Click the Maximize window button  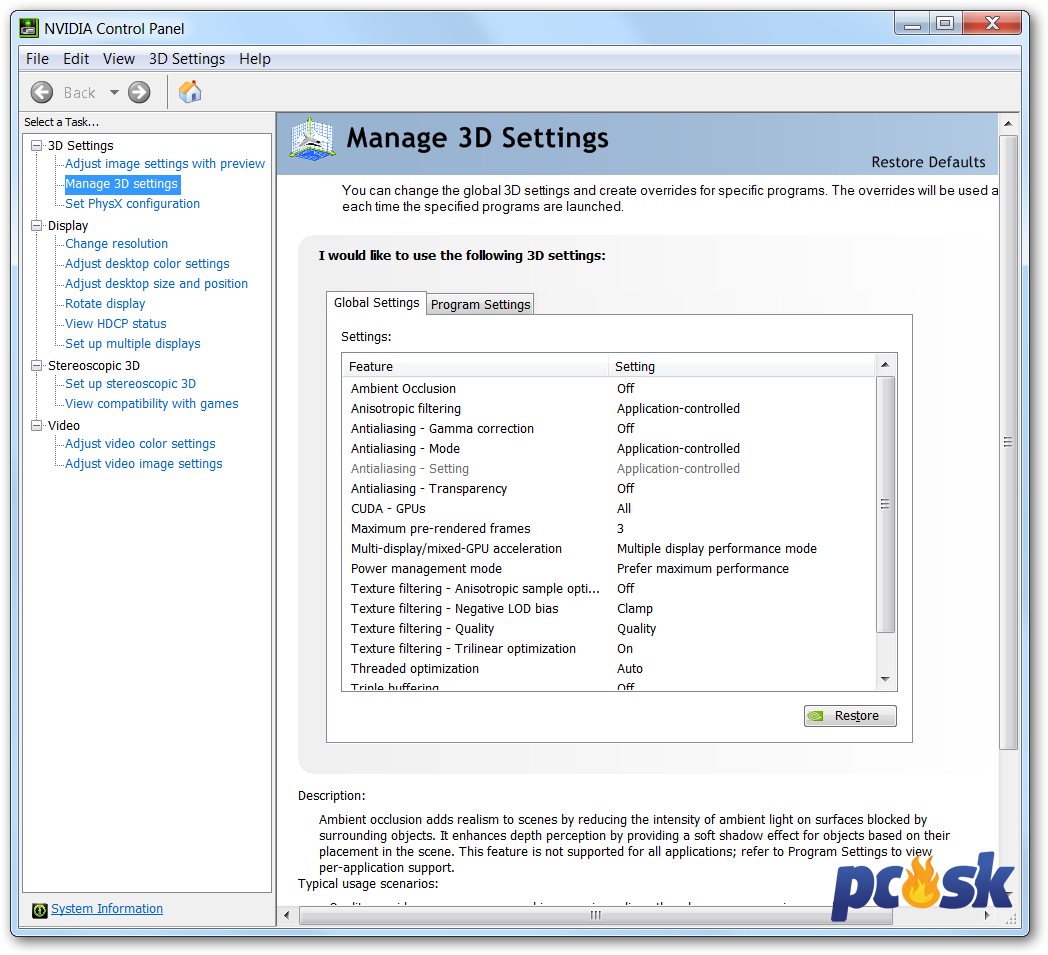[x=944, y=23]
